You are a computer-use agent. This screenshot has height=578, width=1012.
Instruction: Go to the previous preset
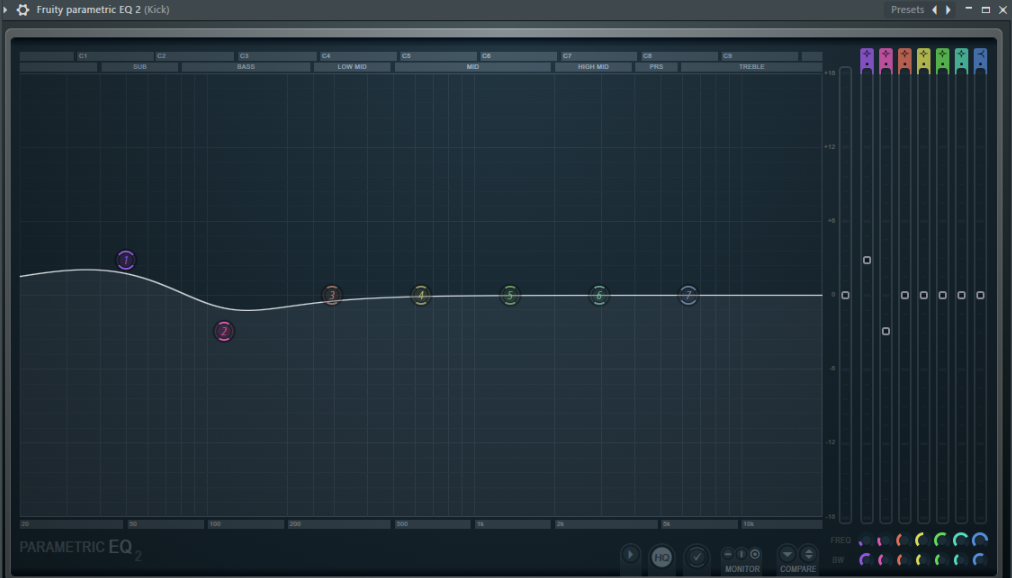click(x=935, y=10)
